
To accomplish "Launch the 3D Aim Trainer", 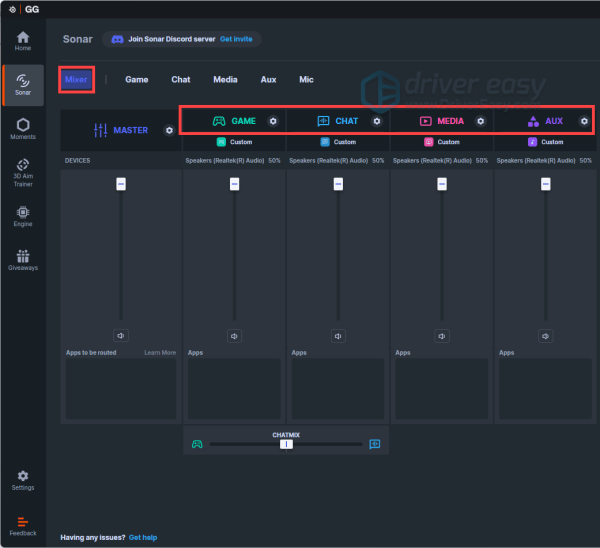I will tap(22, 169).
